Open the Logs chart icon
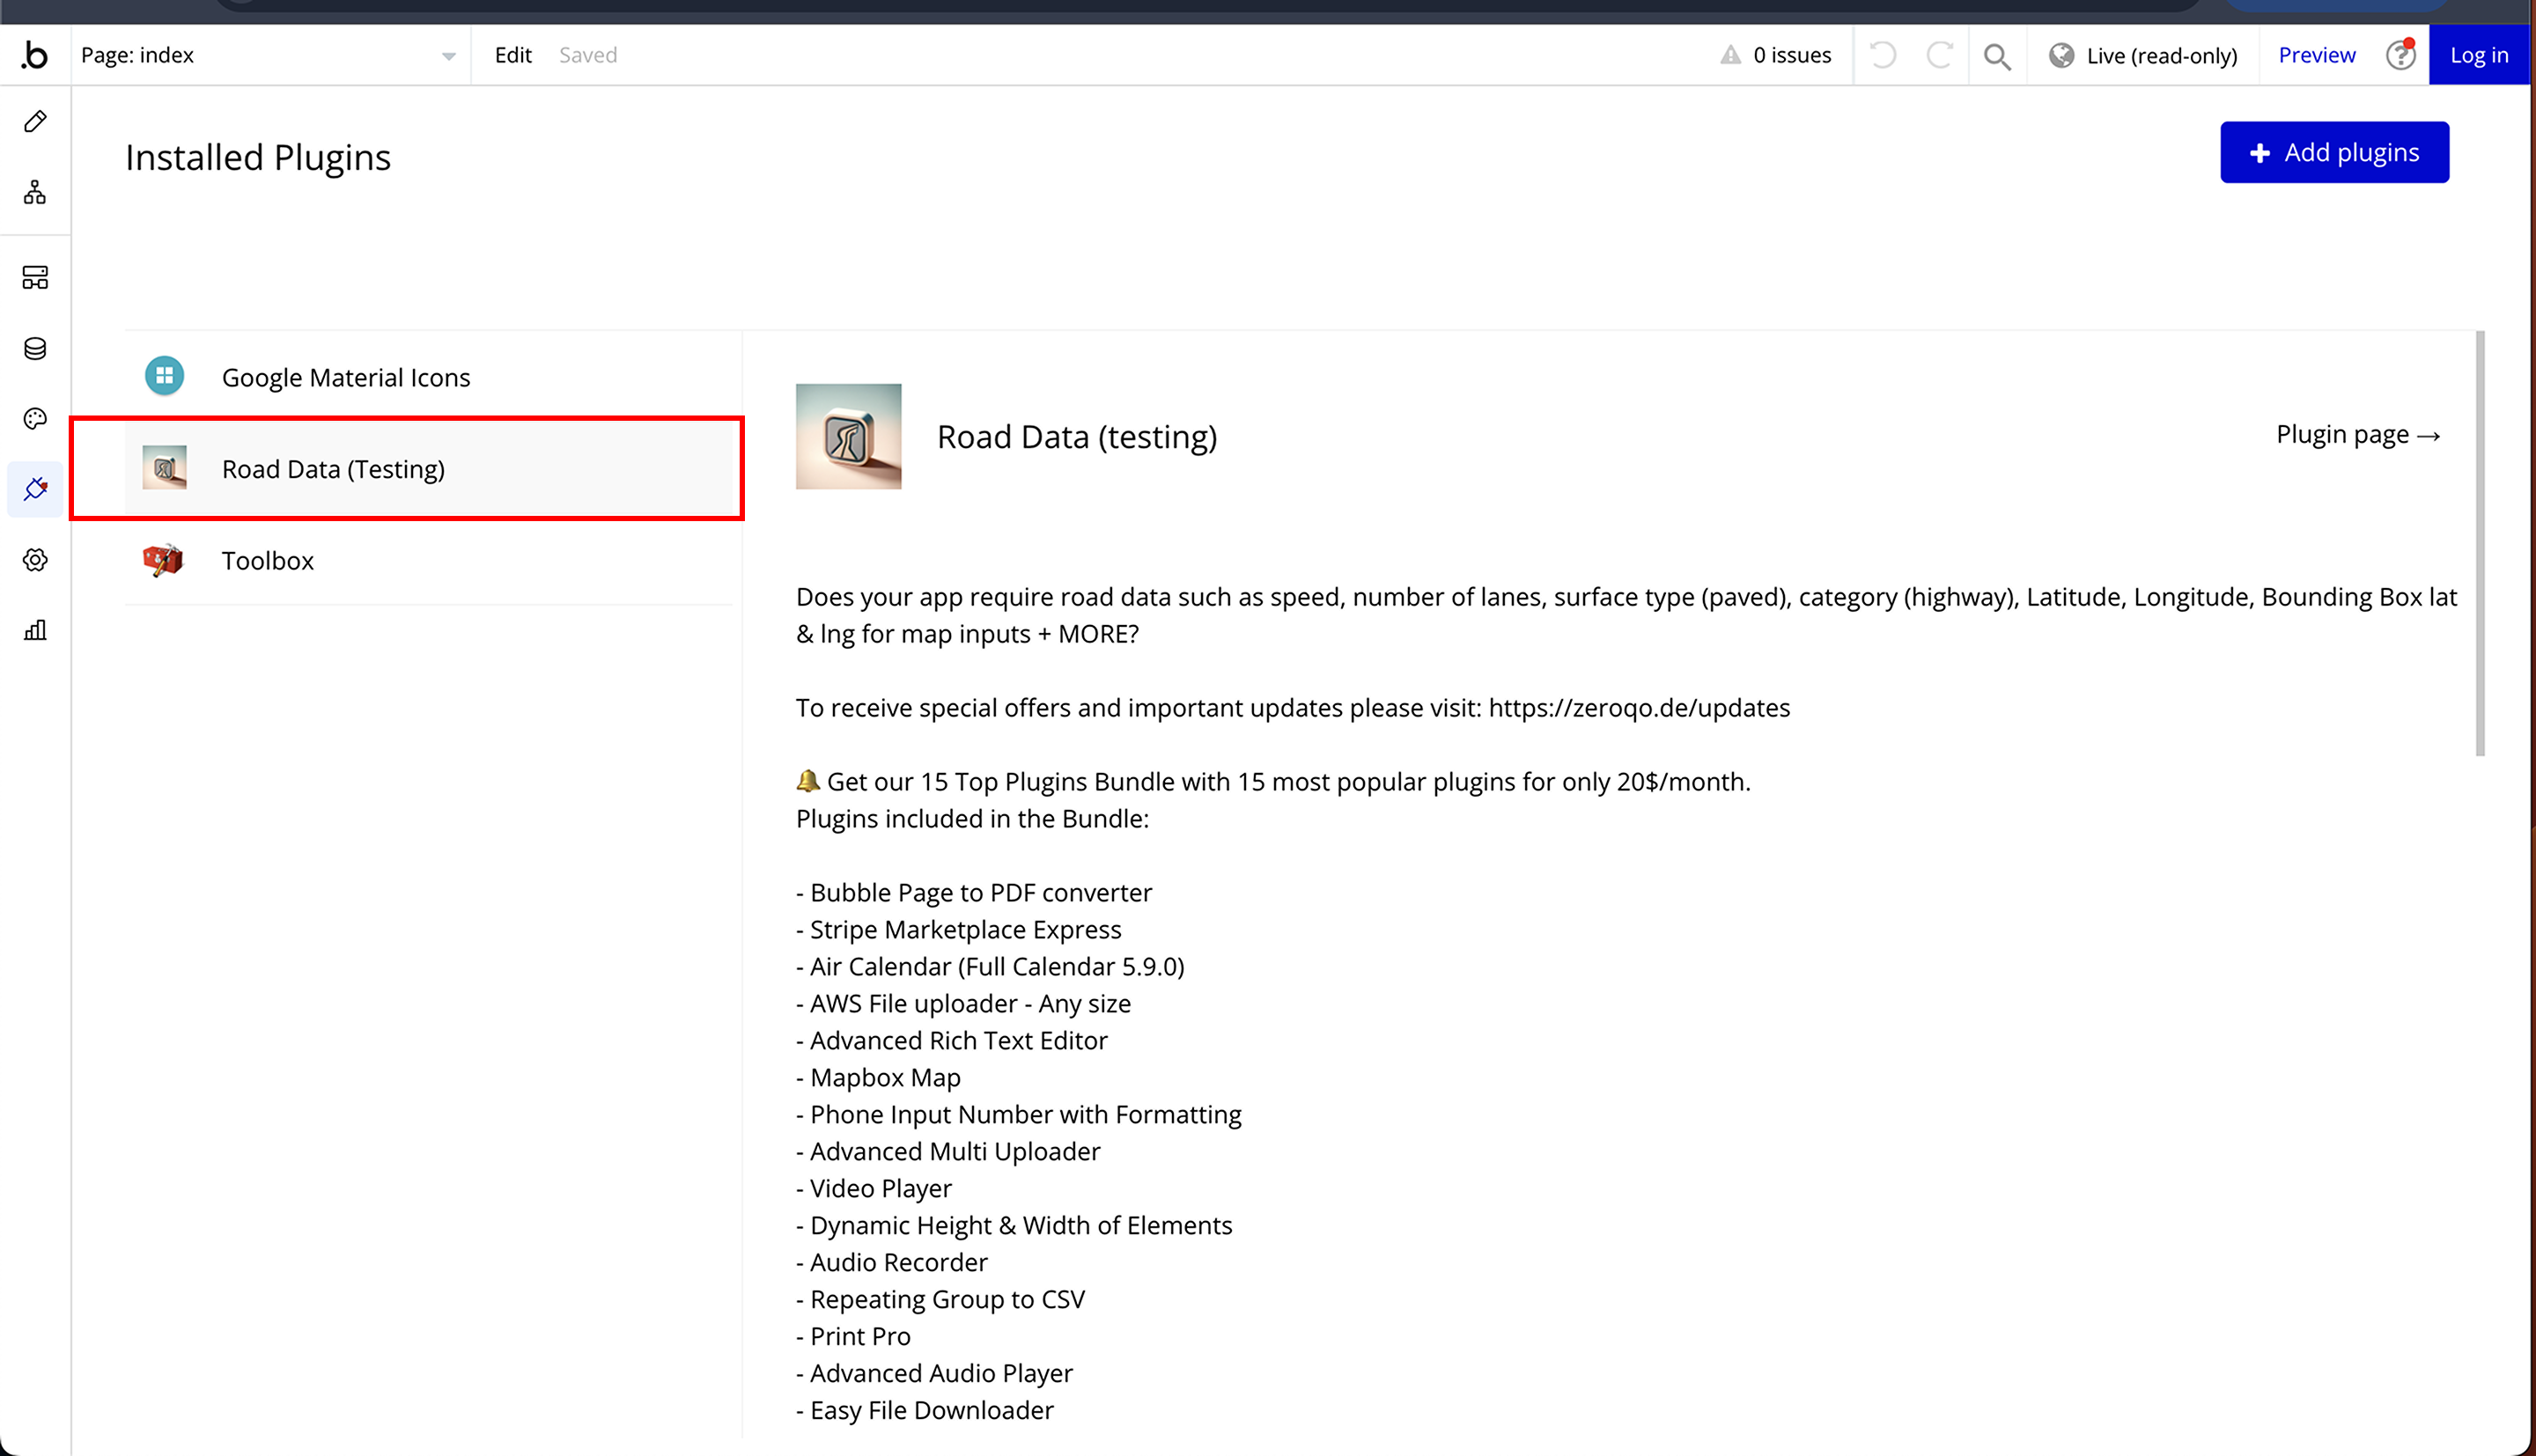The height and width of the screenshot is (1456, 2536). click(35, 630)
